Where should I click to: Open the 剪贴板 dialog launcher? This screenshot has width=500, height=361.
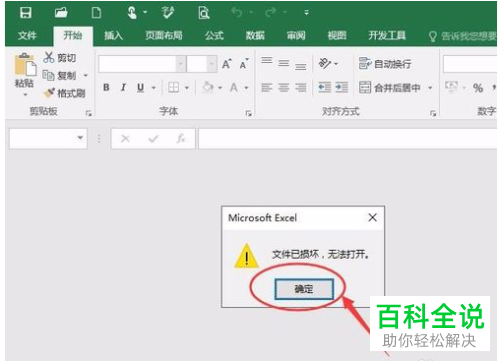click(x=88, y=113)
